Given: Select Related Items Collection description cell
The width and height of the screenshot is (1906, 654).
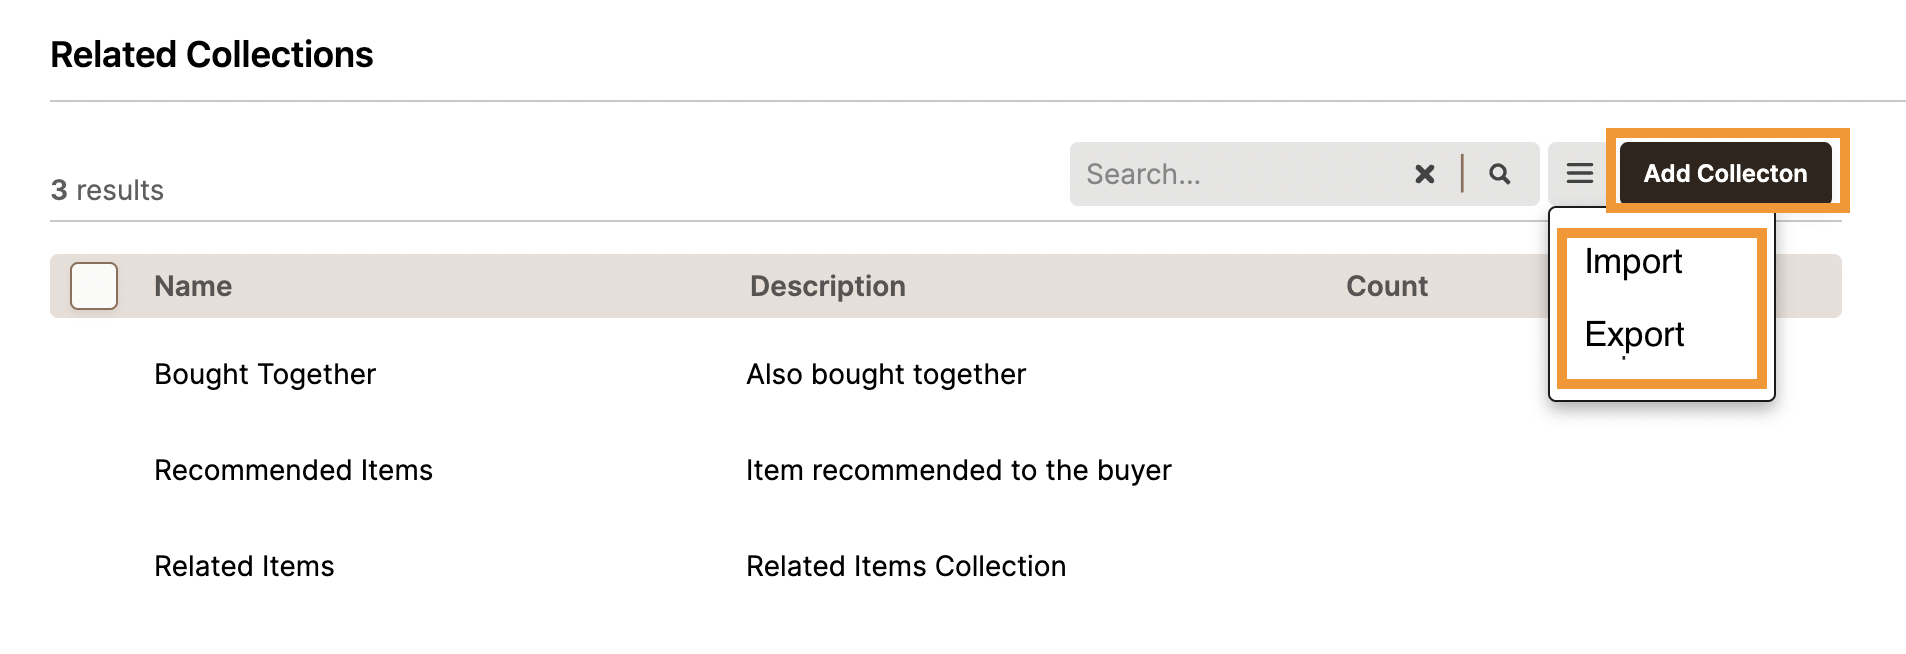Looking at the screenshot, I should click(x=906, y=566).
